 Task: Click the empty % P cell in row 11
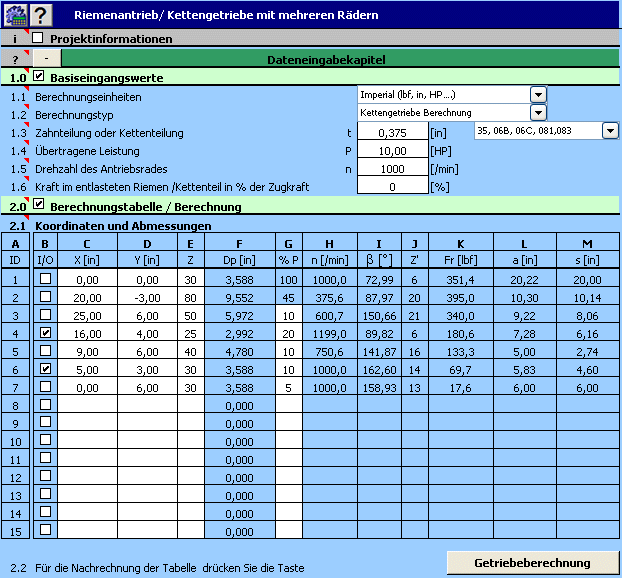point(289,459)
